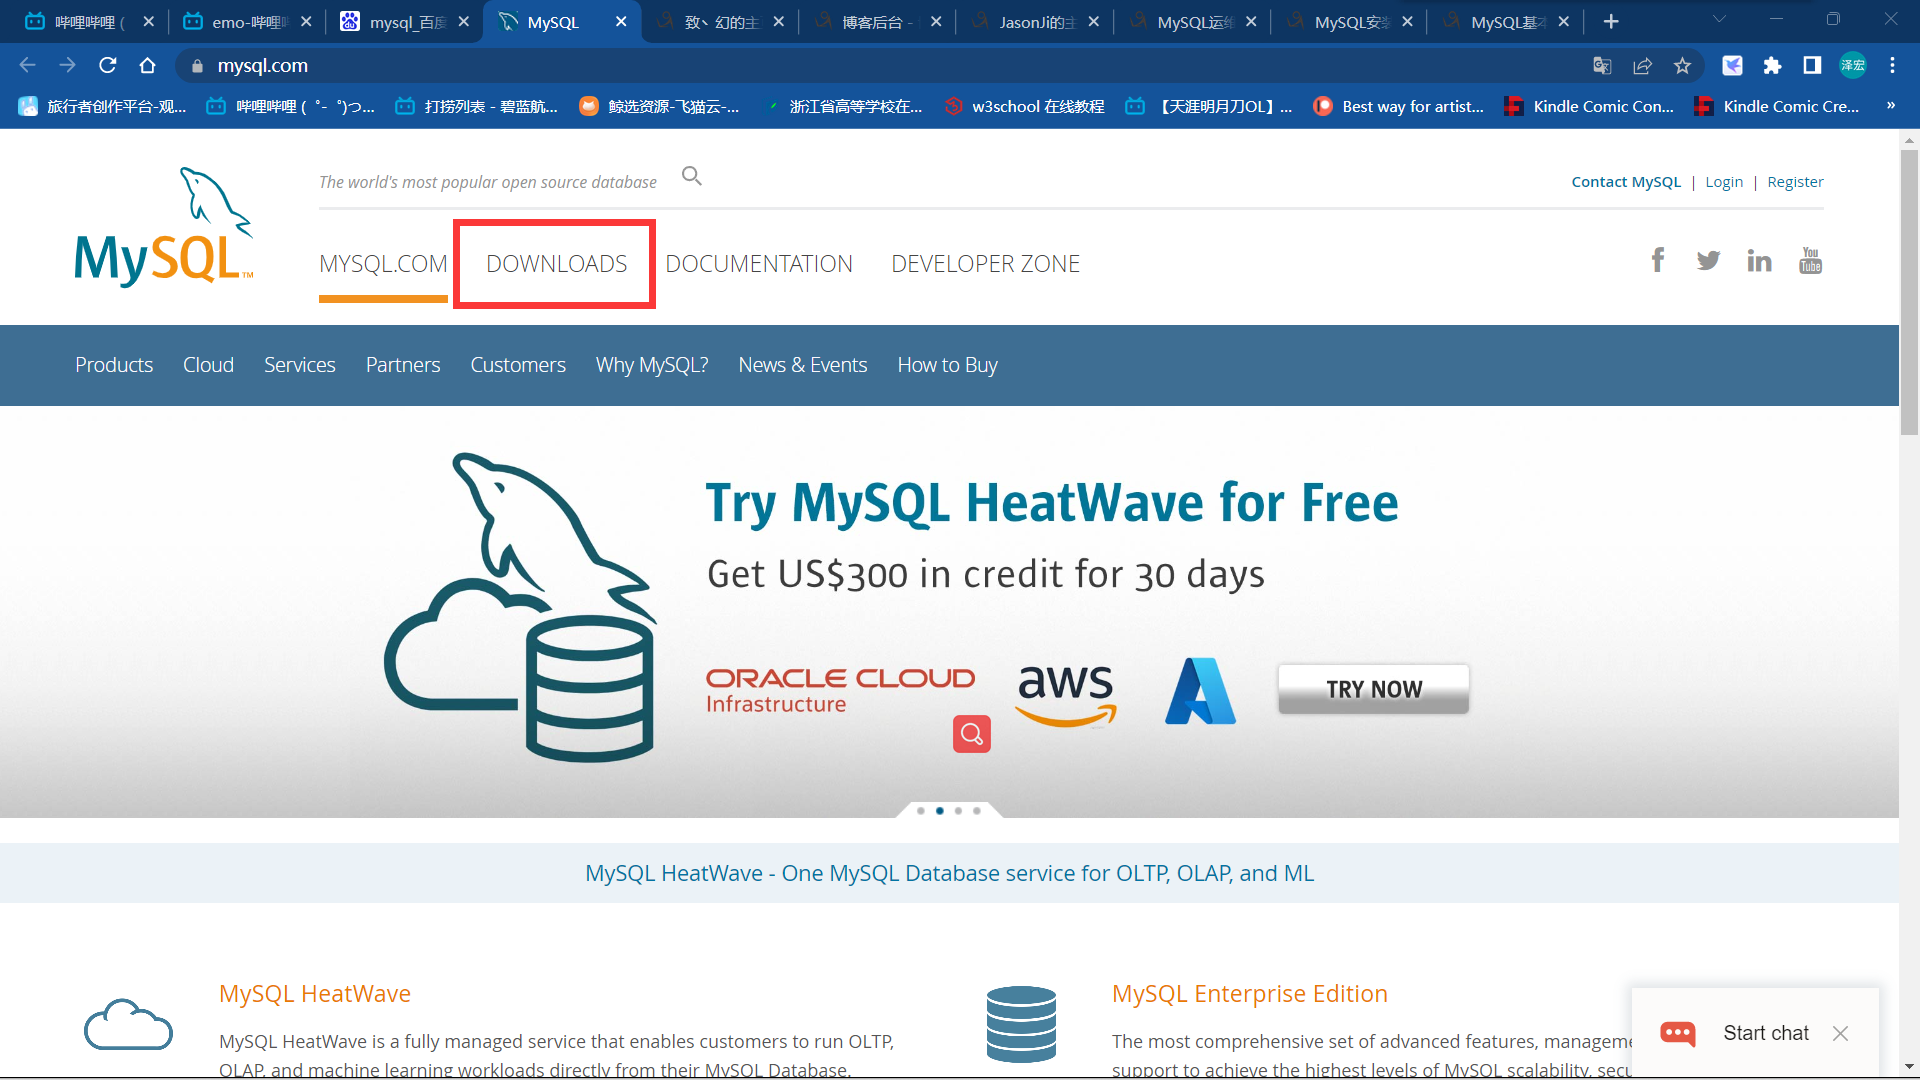Close the mysql_百度 tab
The image size is (1920, 1080).
[463, 21]
